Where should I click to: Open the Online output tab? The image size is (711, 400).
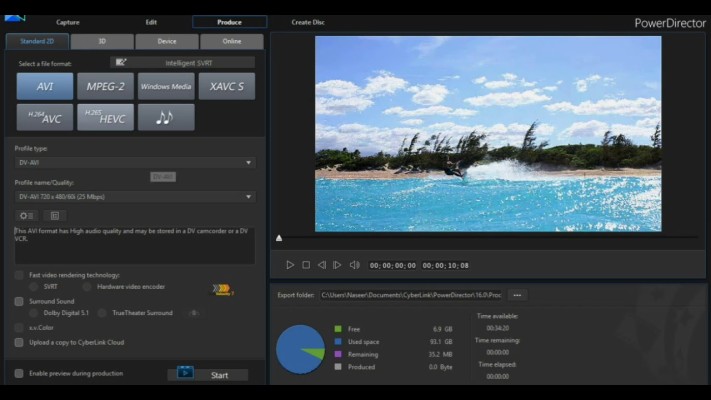[x=231, y=42]
